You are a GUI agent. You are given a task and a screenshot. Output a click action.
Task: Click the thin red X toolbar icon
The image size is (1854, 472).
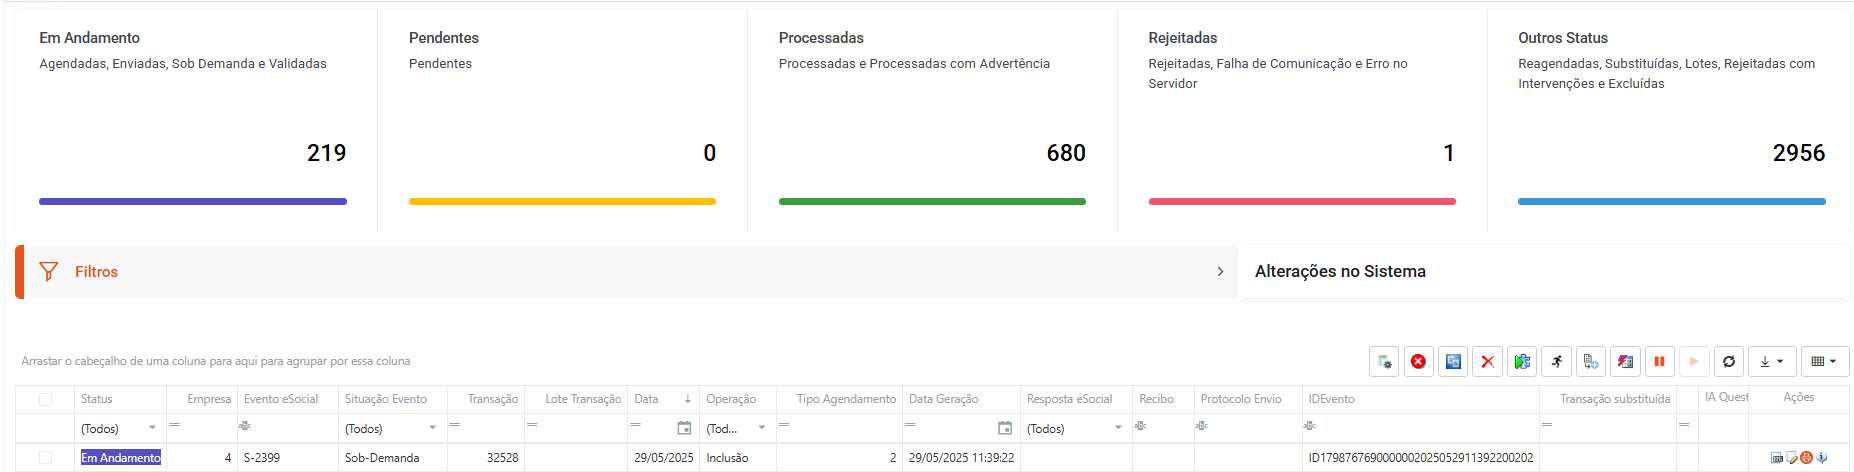(1488, 361)
